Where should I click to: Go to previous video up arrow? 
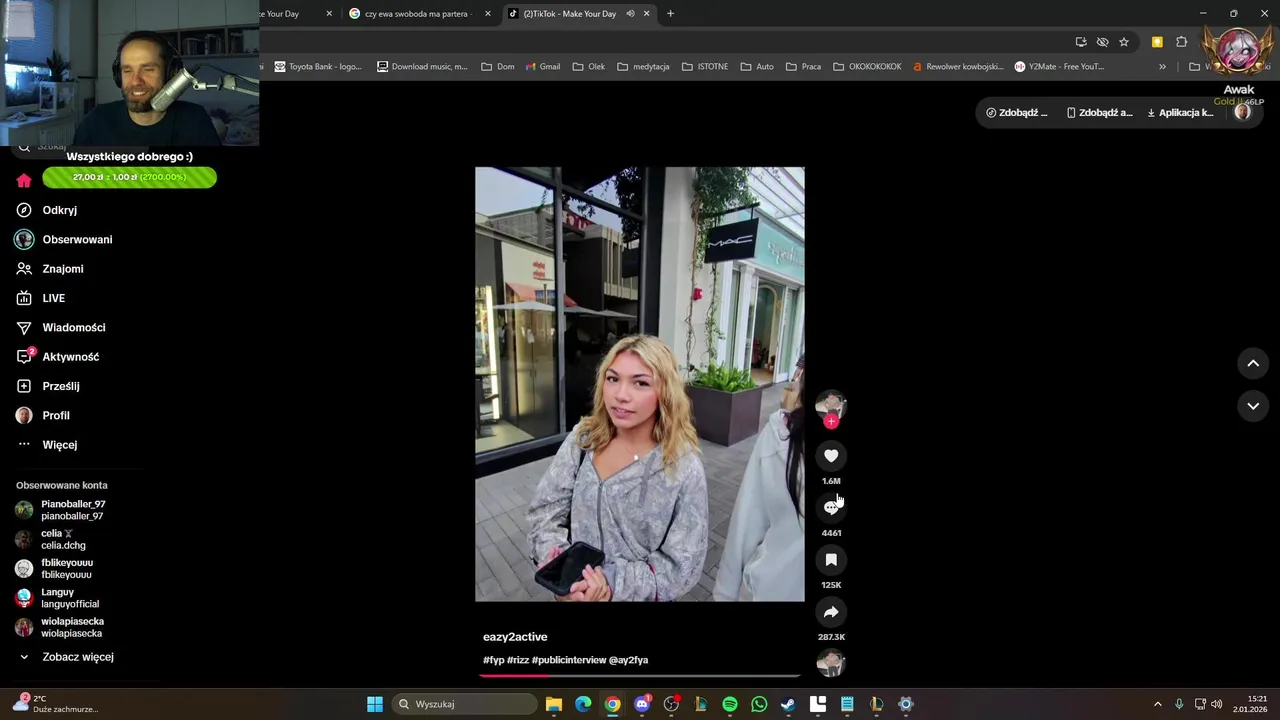click(x=1253, y=363)
